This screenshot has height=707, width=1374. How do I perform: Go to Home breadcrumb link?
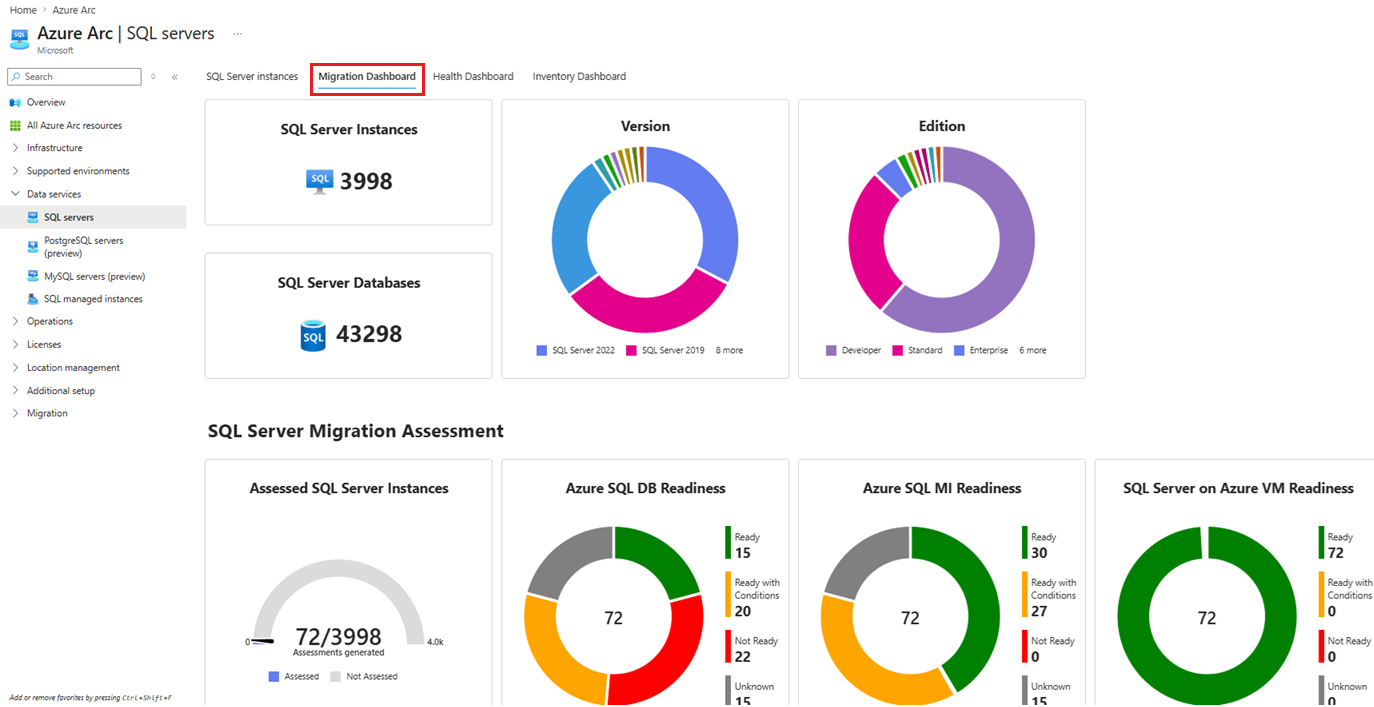pyautogui.click(x=23, y=10)
